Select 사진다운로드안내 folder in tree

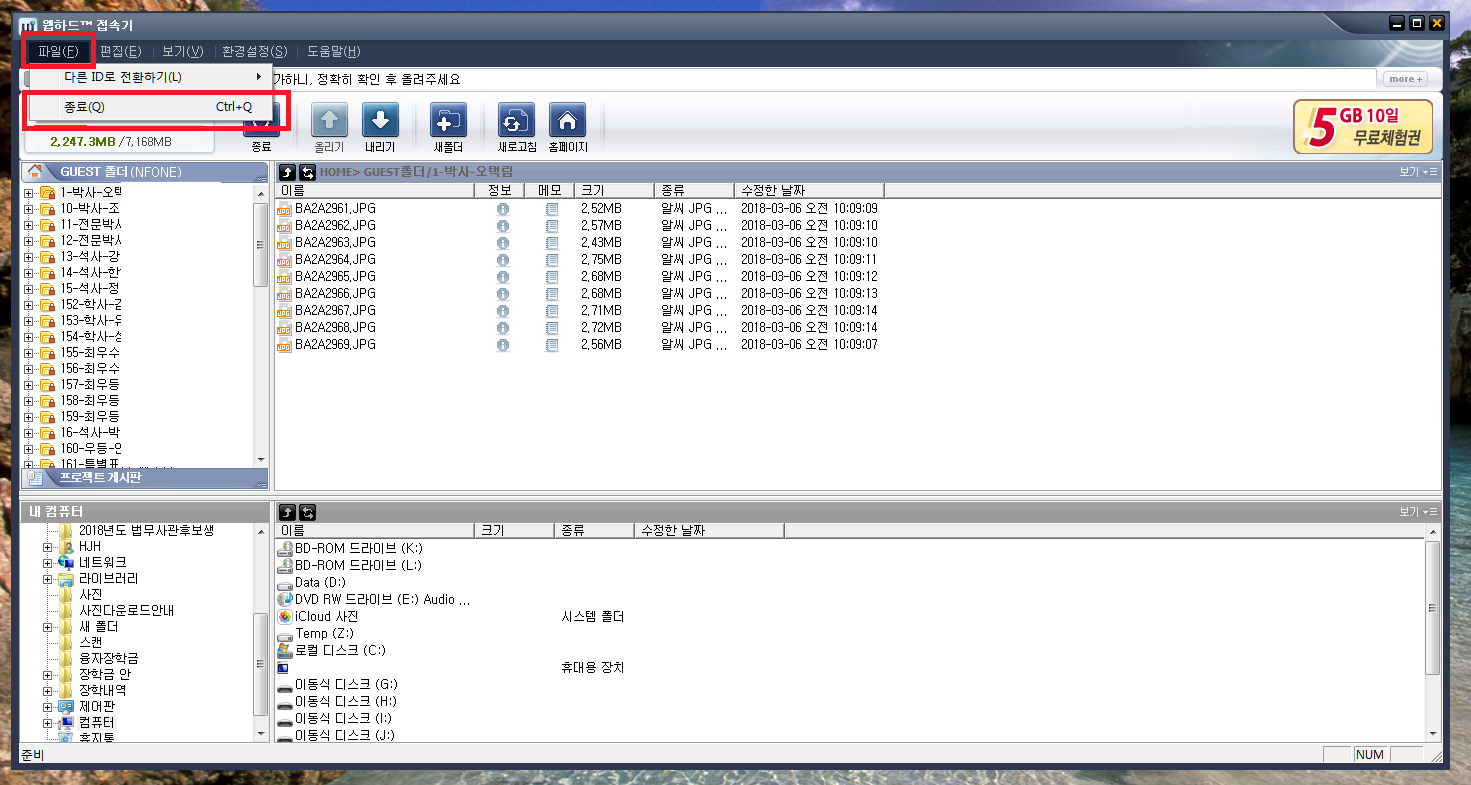pyautogui.click(x=127, y=611)
